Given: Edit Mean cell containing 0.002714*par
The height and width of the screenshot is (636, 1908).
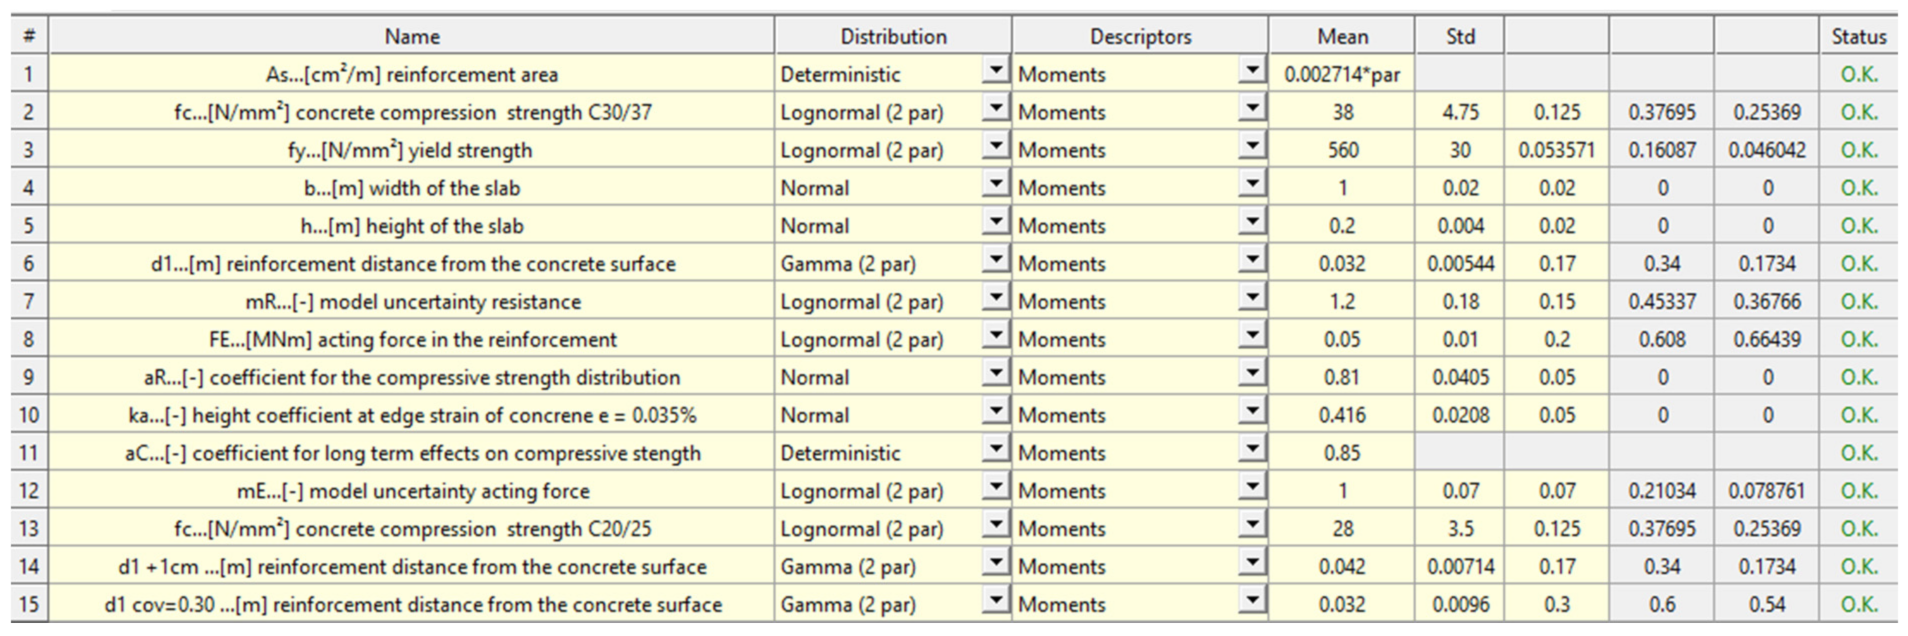Looking at the screenshot, I should [x=1342, y=74].
